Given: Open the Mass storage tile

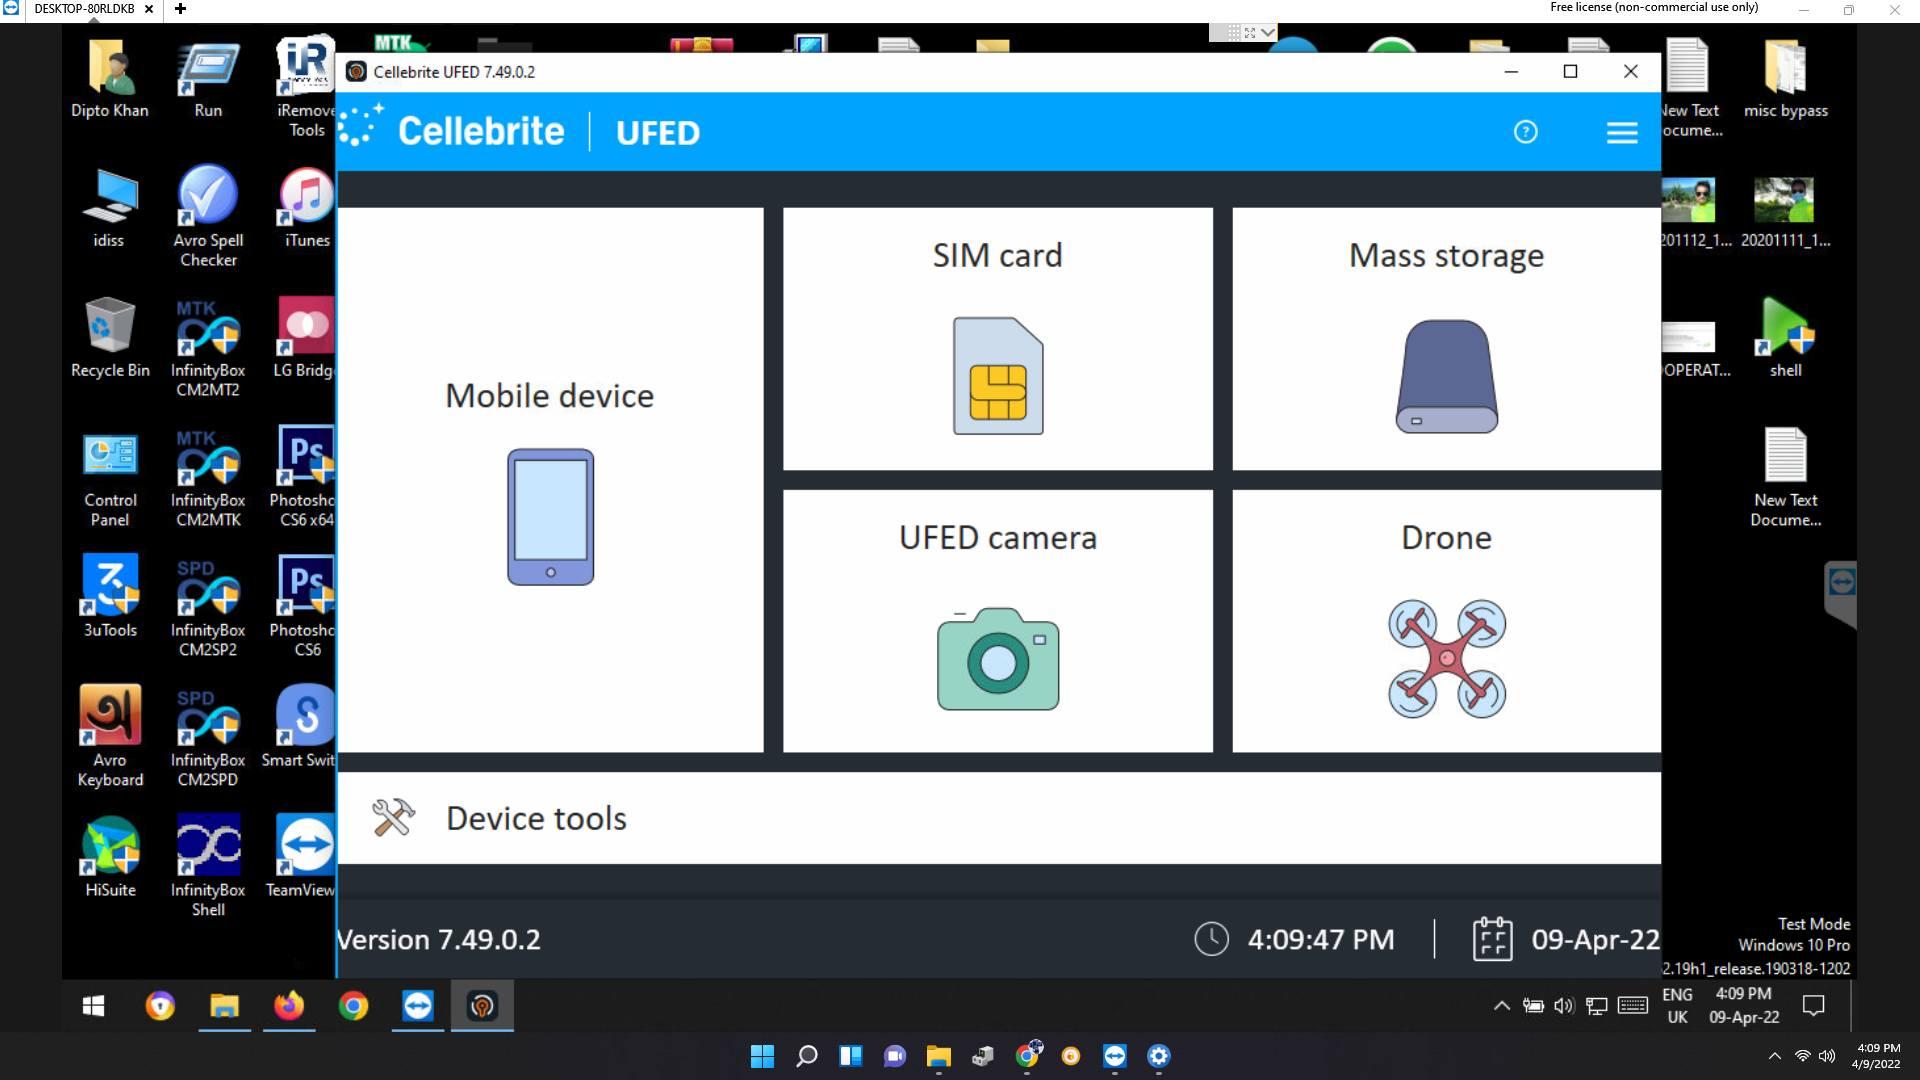Looking at the screenshot, I should coord(1446,339).
